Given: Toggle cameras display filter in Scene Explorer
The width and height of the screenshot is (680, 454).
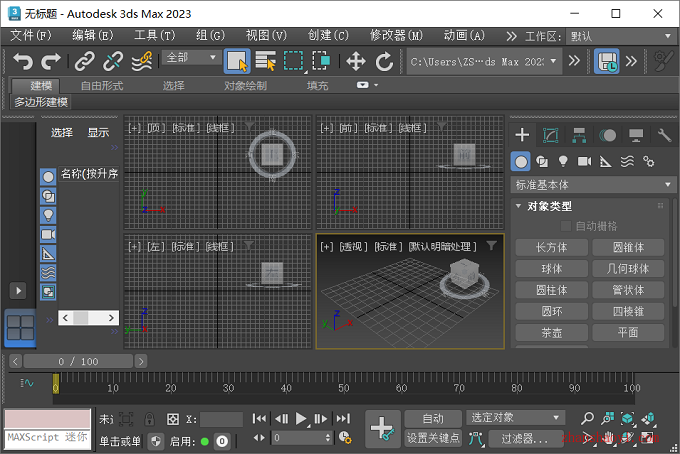Looking at the screenshot, I should 48,235.
